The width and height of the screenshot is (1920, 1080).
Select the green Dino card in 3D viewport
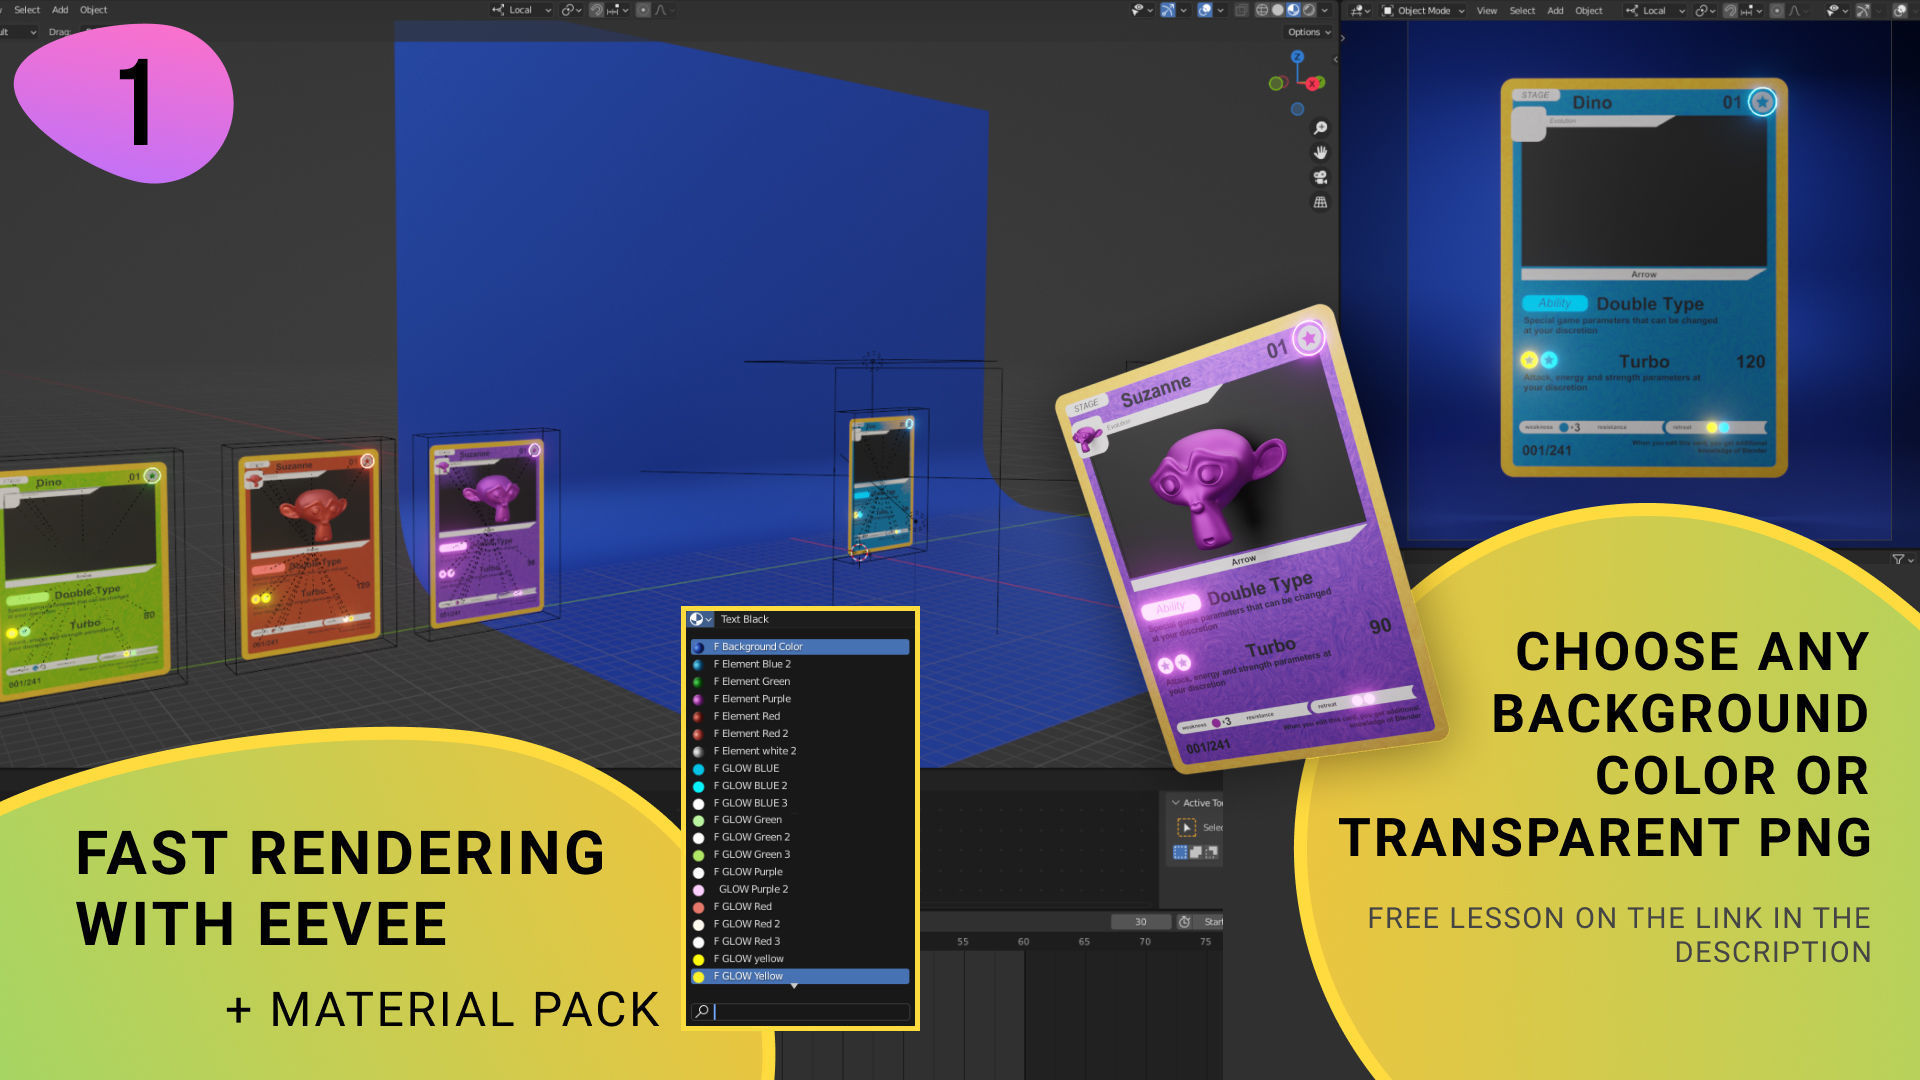(85, 580)
